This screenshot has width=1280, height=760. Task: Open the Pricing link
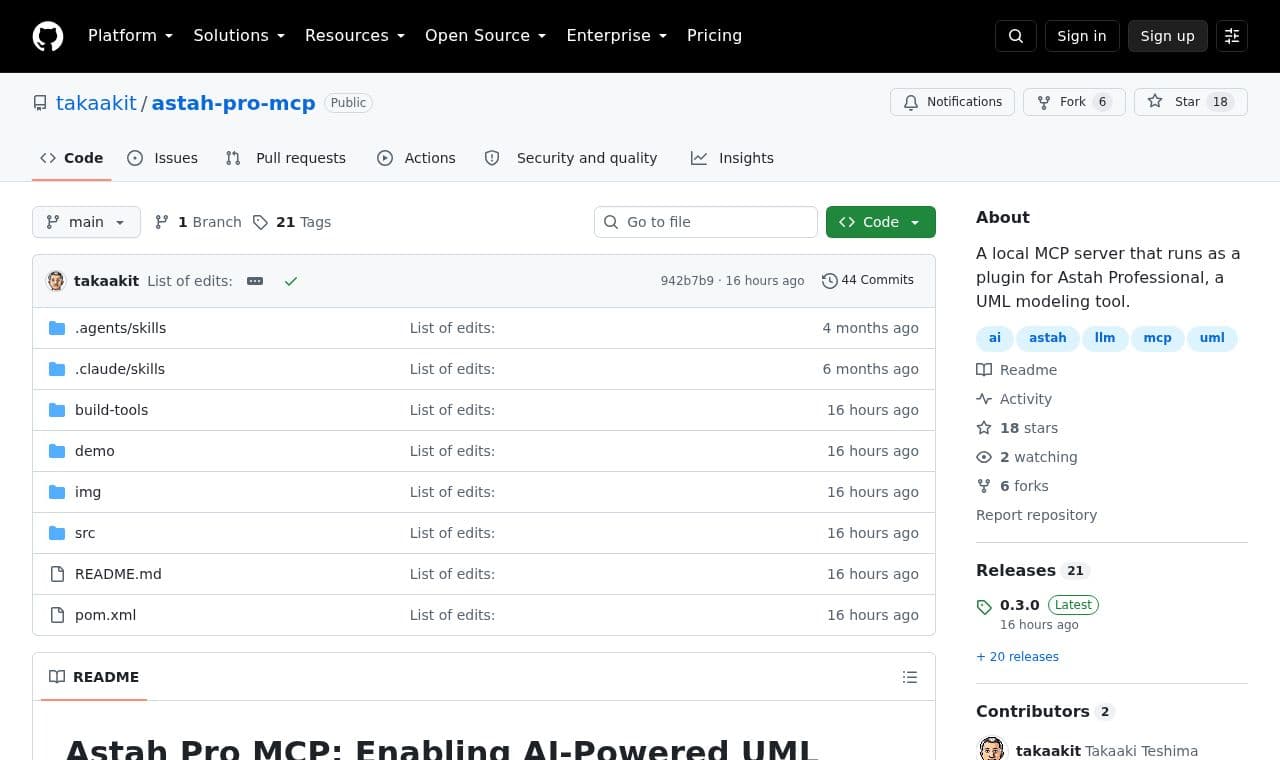pos(714,36)
